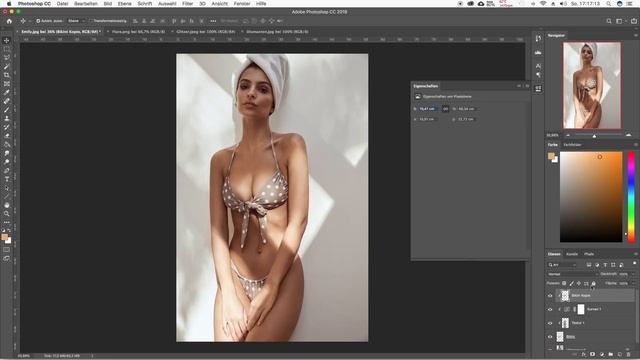Create a new layer group folder icon
This screenshot has width=640, height=360.
coord(611,354)
